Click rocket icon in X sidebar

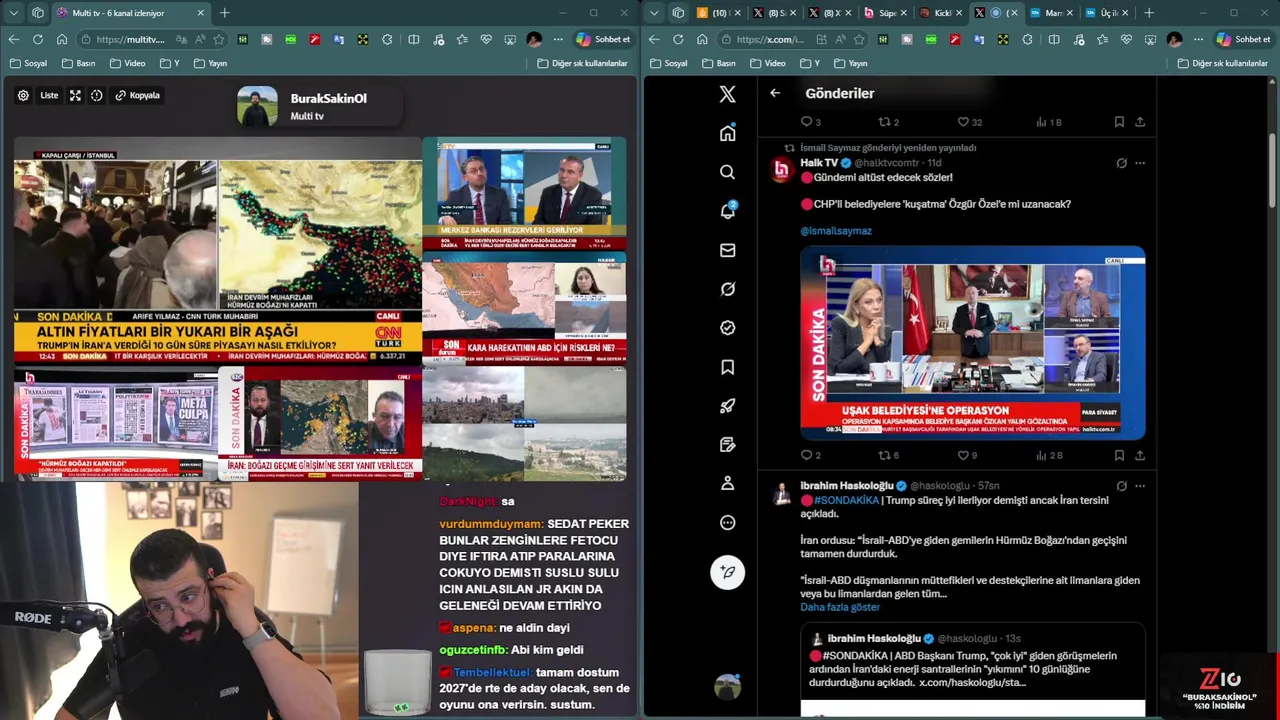728,406
